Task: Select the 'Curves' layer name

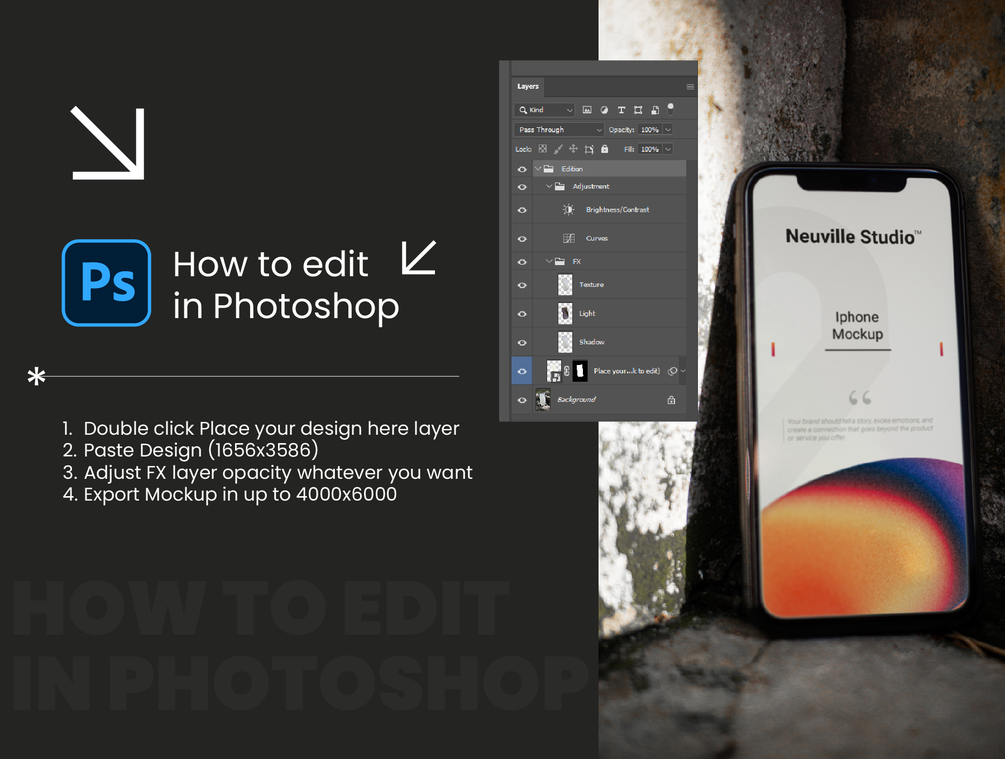Action: 597,238
